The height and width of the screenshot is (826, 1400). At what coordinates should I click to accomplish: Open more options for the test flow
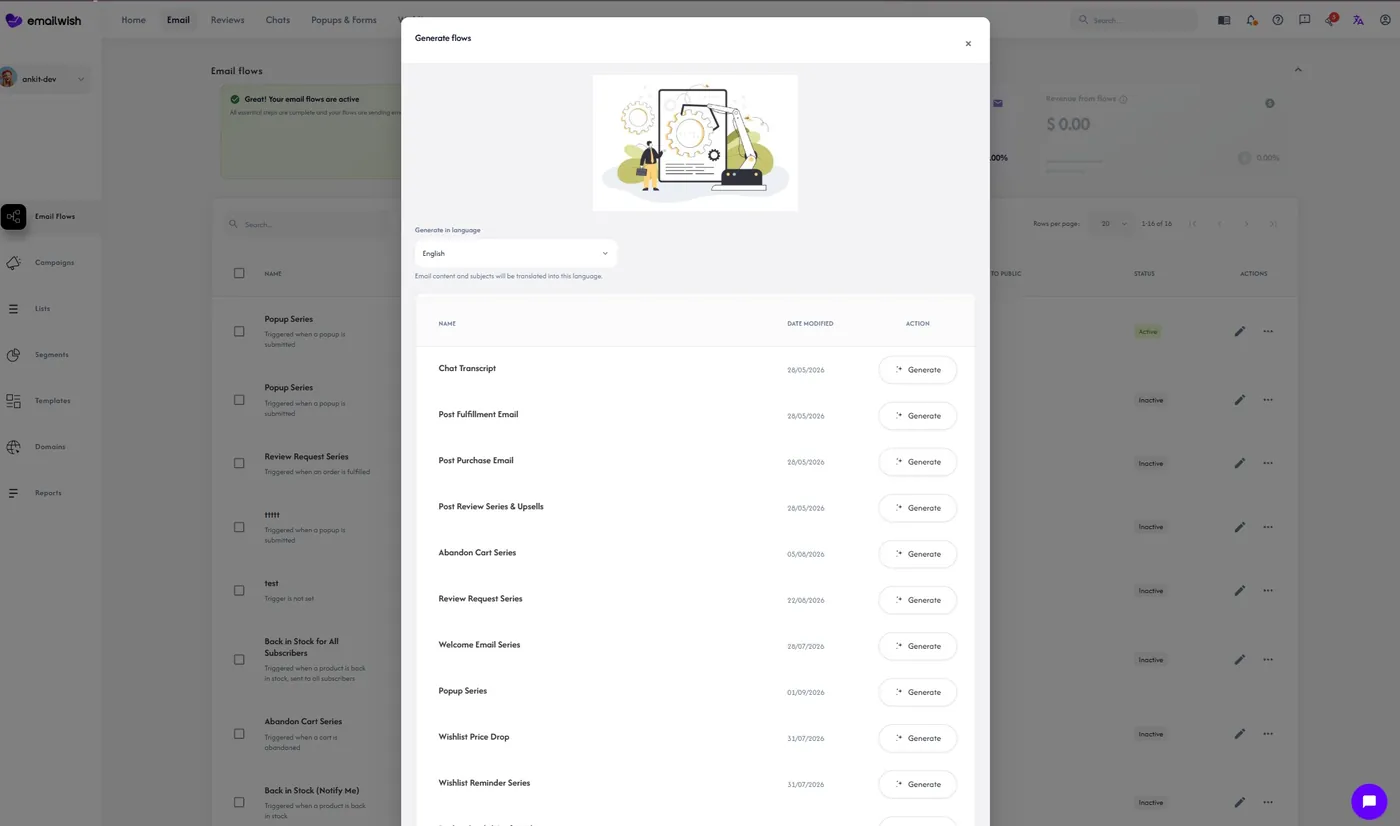pos(1268,590)
